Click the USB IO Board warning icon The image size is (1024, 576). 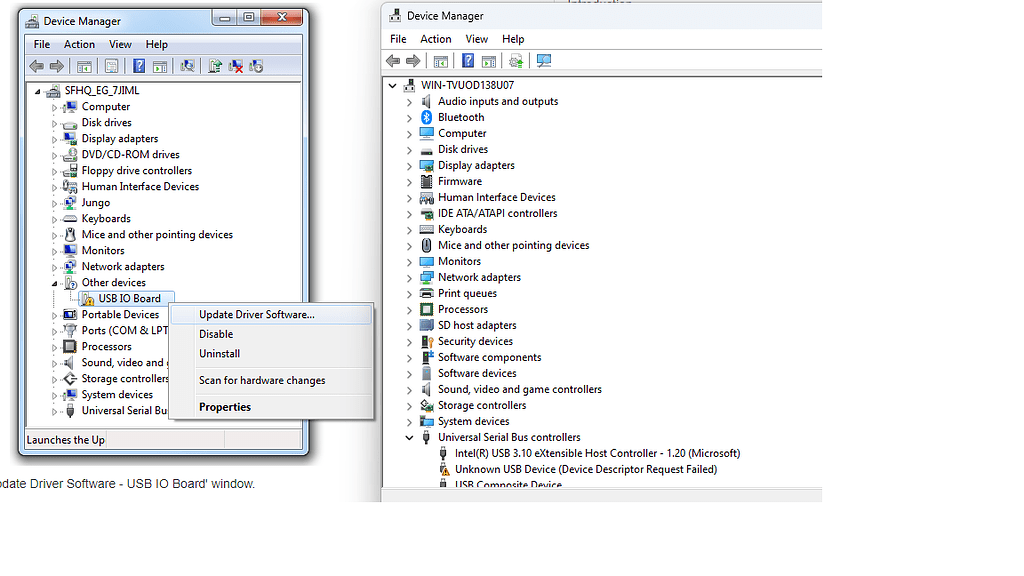88,299
